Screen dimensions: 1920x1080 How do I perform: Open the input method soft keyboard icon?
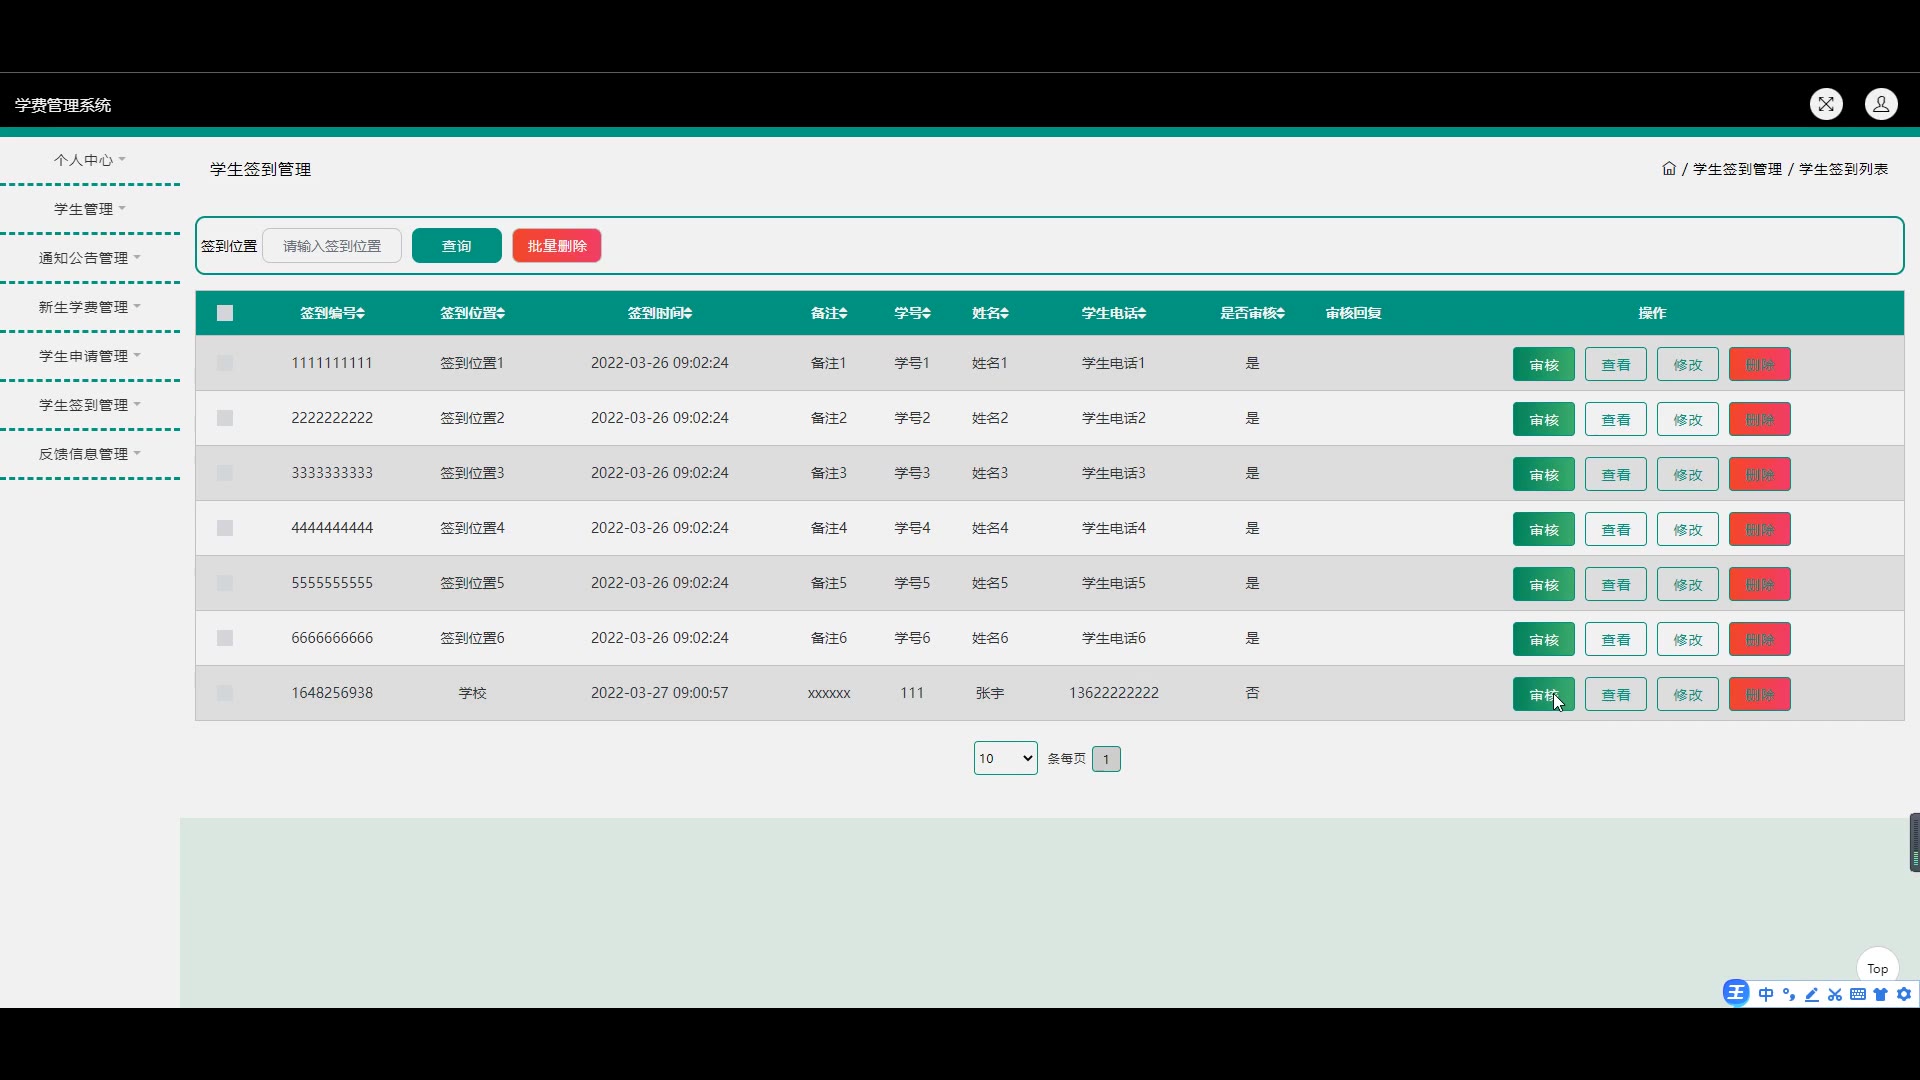1858,994
